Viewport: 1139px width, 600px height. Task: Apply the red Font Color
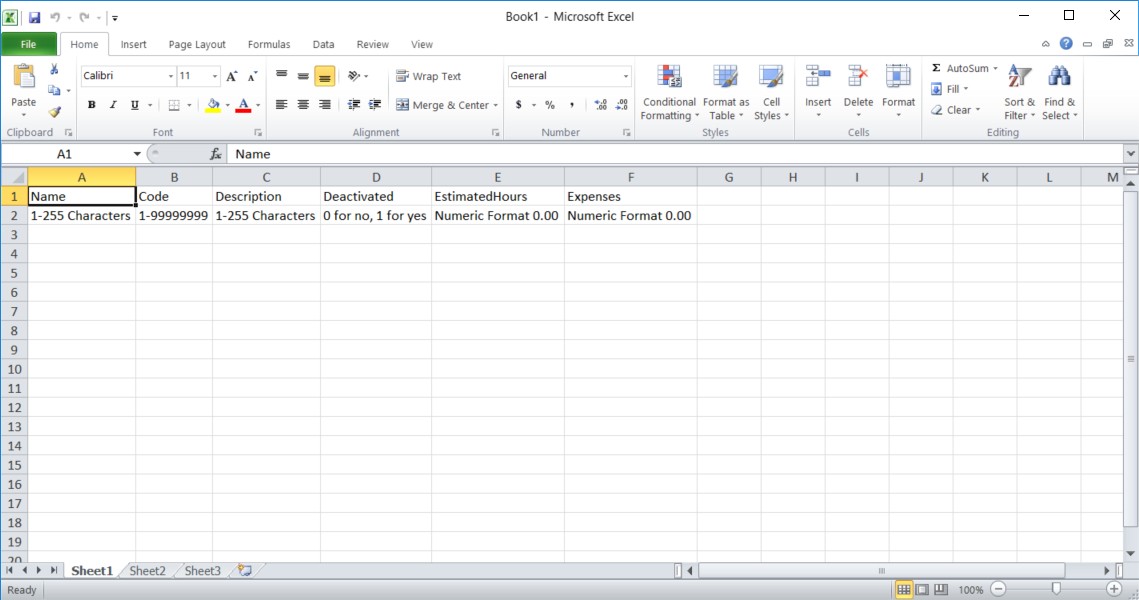tap(243, 105)
